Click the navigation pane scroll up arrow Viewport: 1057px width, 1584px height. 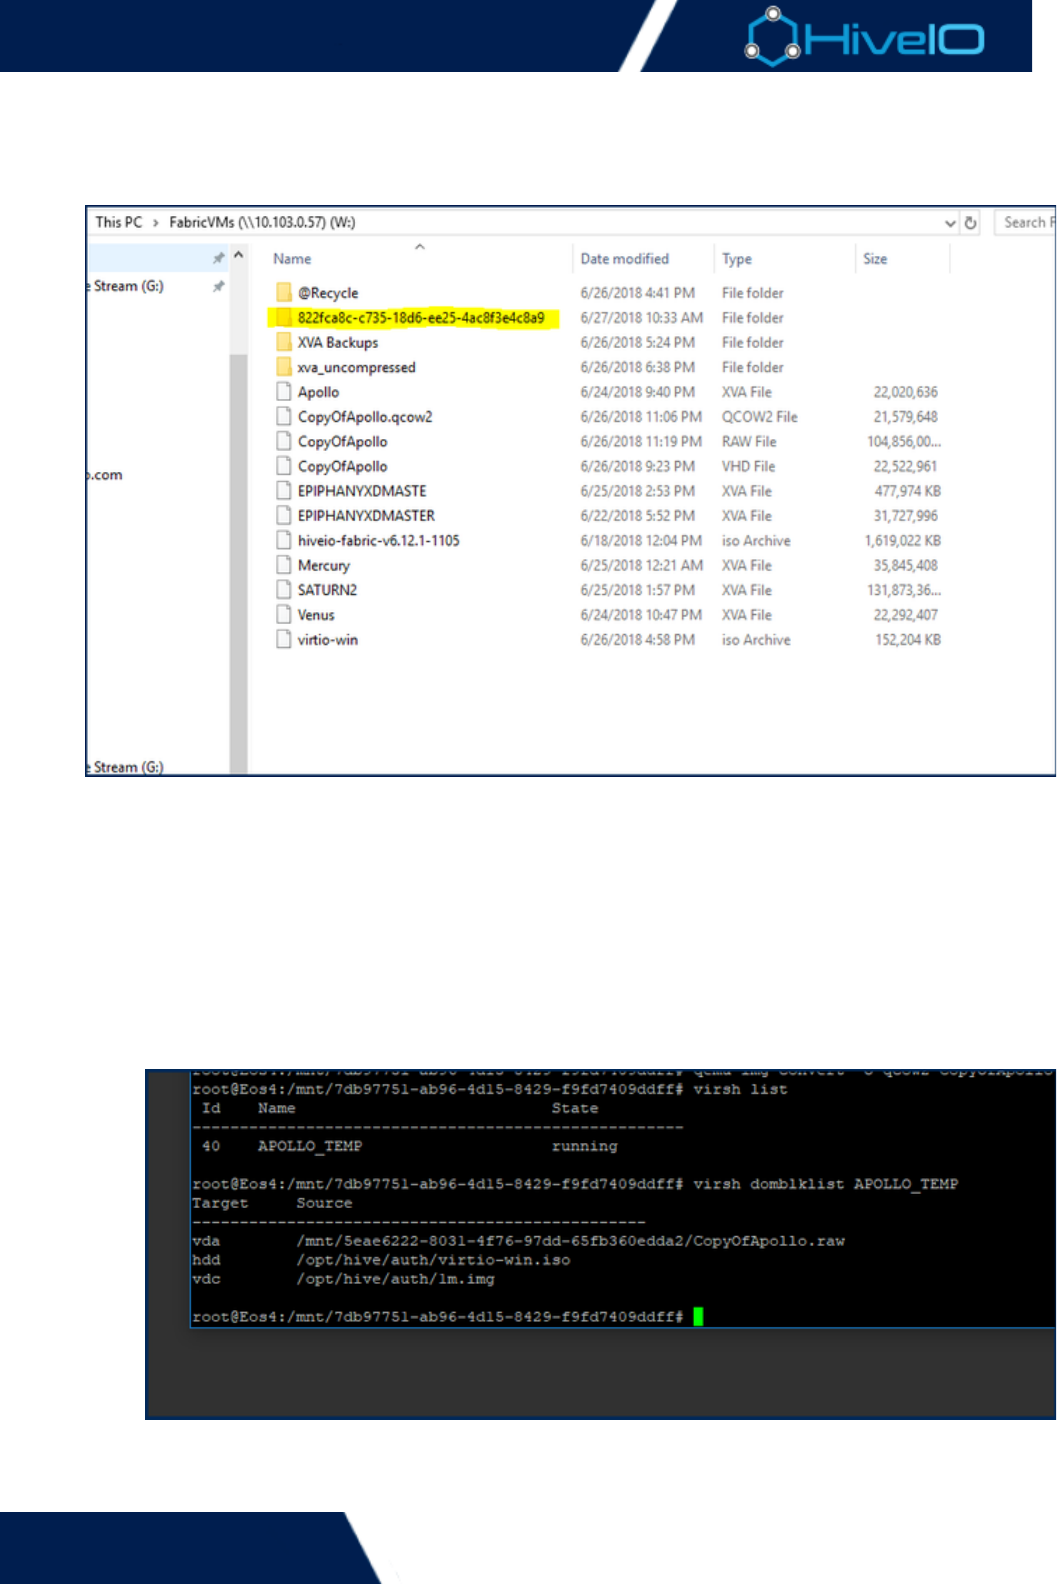[238, 256]
